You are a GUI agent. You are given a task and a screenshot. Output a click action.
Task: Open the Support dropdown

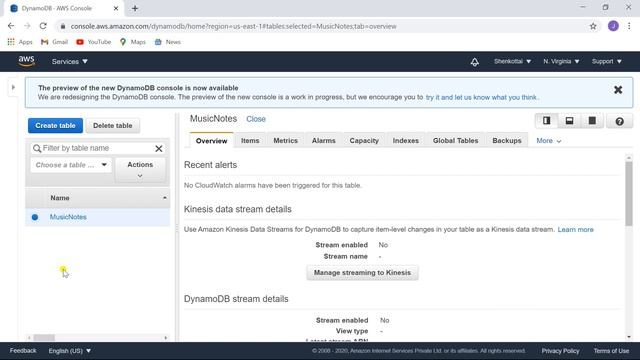[607, 61]
